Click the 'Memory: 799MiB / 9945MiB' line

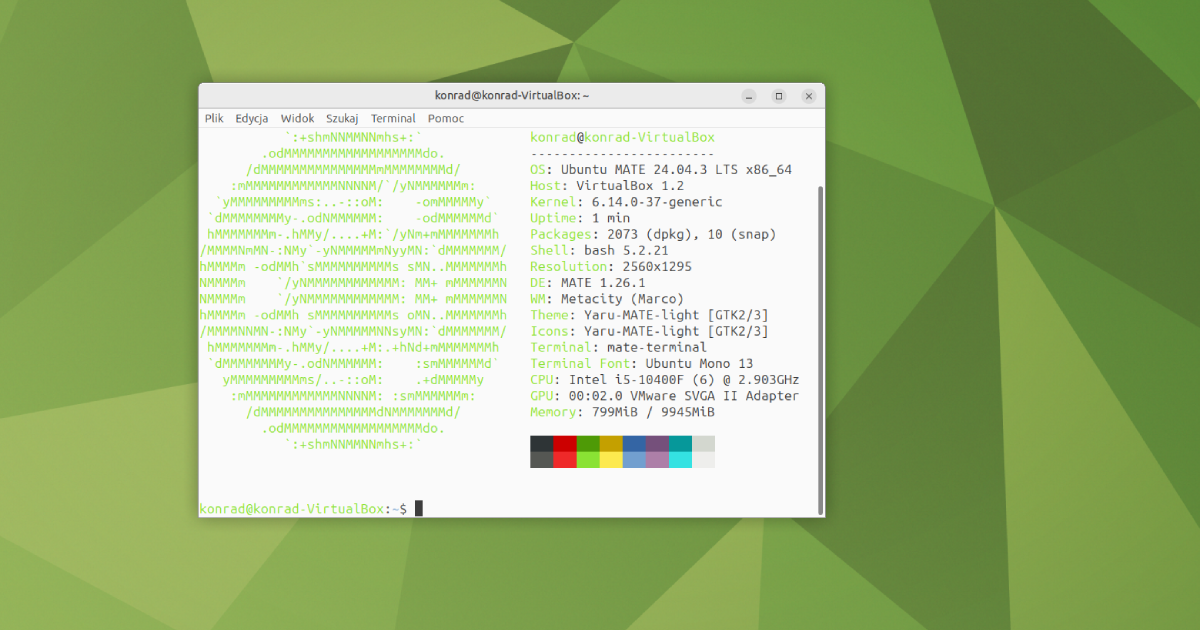(622, 412)
